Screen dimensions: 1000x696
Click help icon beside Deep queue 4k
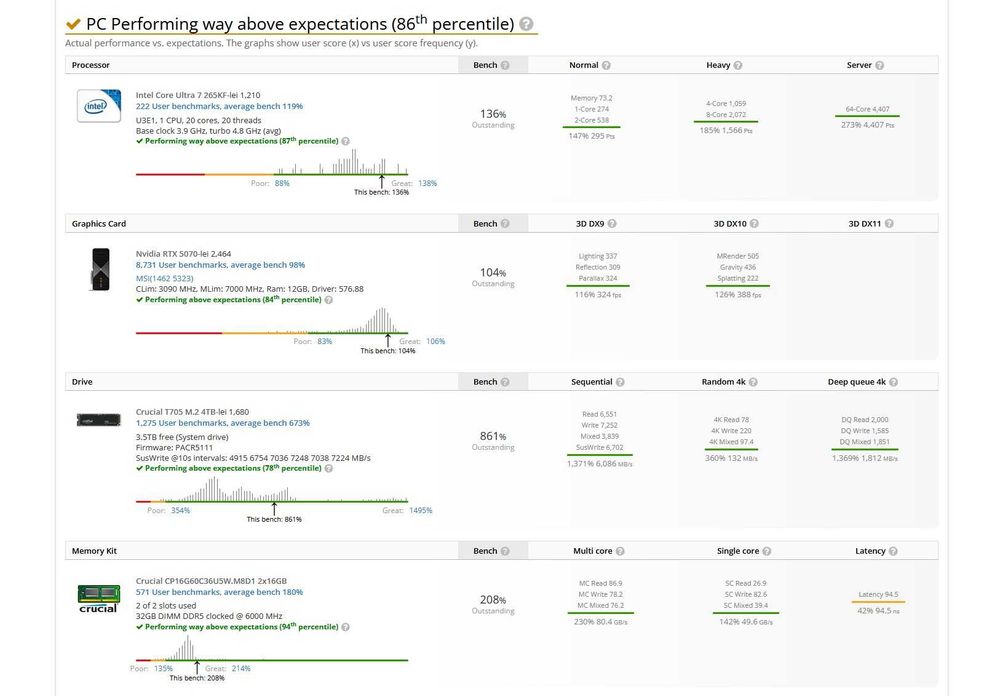coord(893,382)
